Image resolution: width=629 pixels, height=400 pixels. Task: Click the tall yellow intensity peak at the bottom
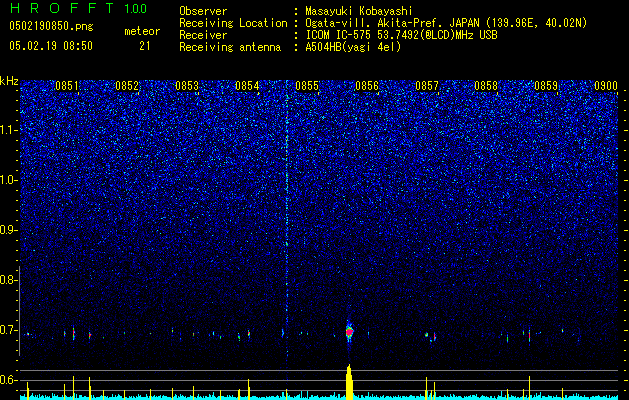349,382
